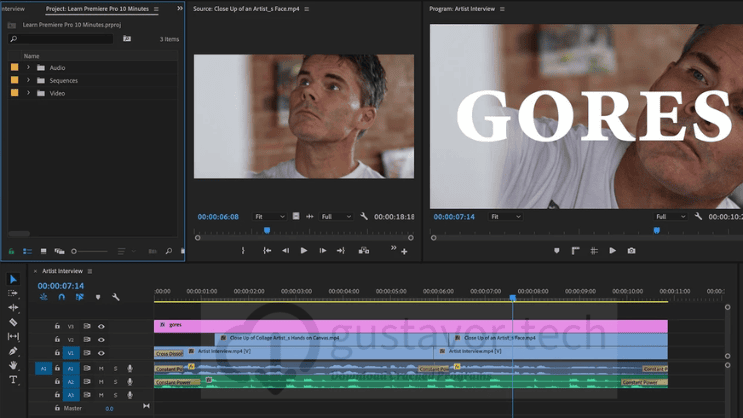Screen dimensions: 743x418
Task: Open Program monitor settings wrench
Action: 698,216
